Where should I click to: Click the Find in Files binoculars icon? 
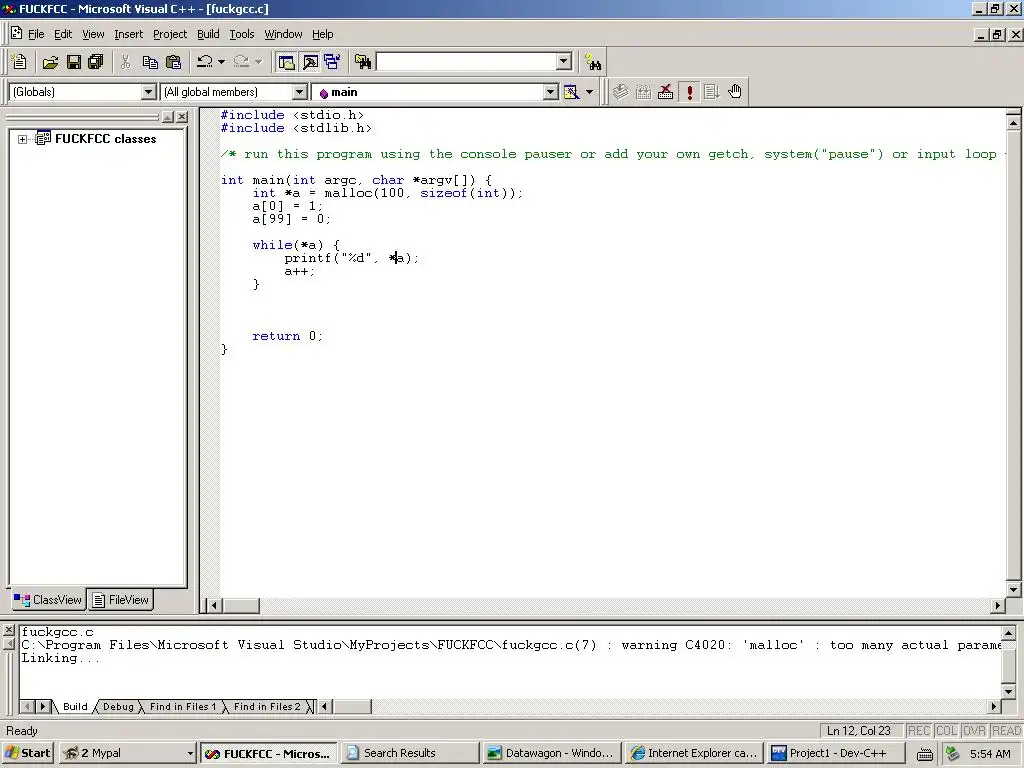(x=363, y=62)
